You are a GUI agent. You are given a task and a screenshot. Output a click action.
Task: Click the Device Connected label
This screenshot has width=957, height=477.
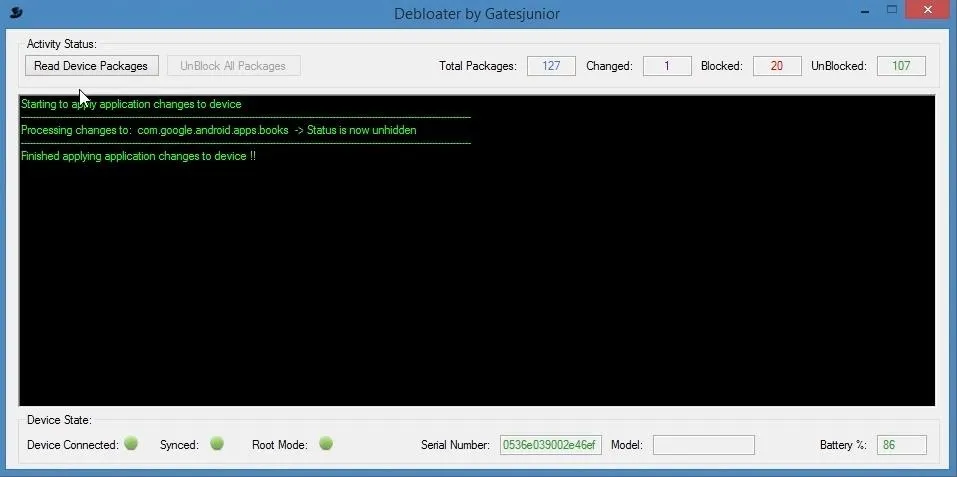(73, 445)
